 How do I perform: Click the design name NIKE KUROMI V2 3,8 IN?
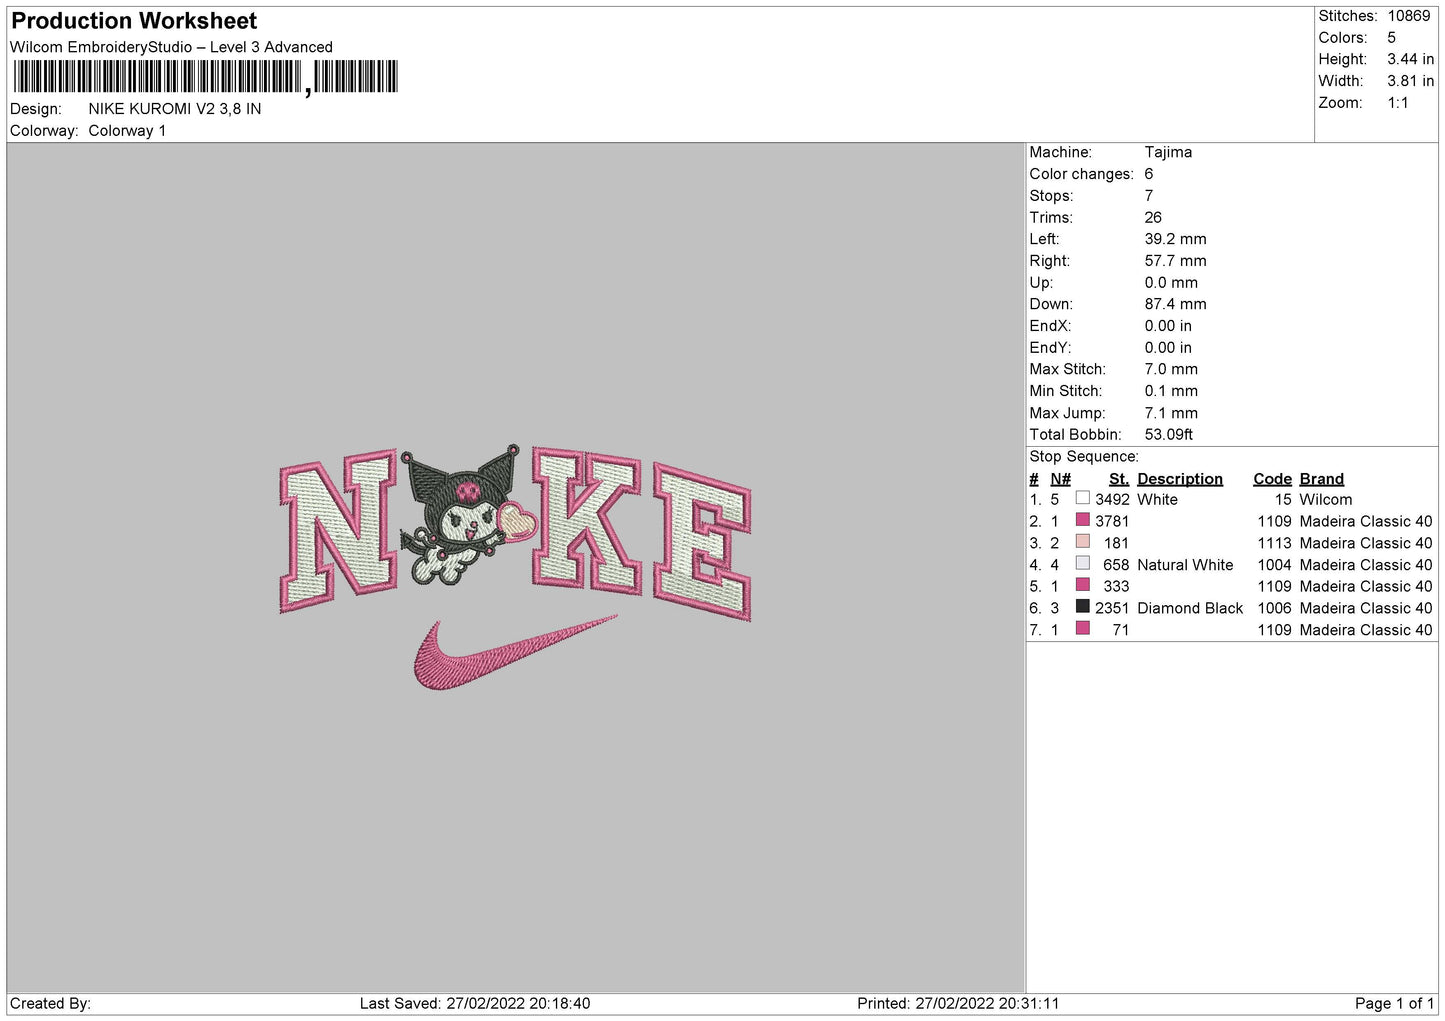click(175, 109)
